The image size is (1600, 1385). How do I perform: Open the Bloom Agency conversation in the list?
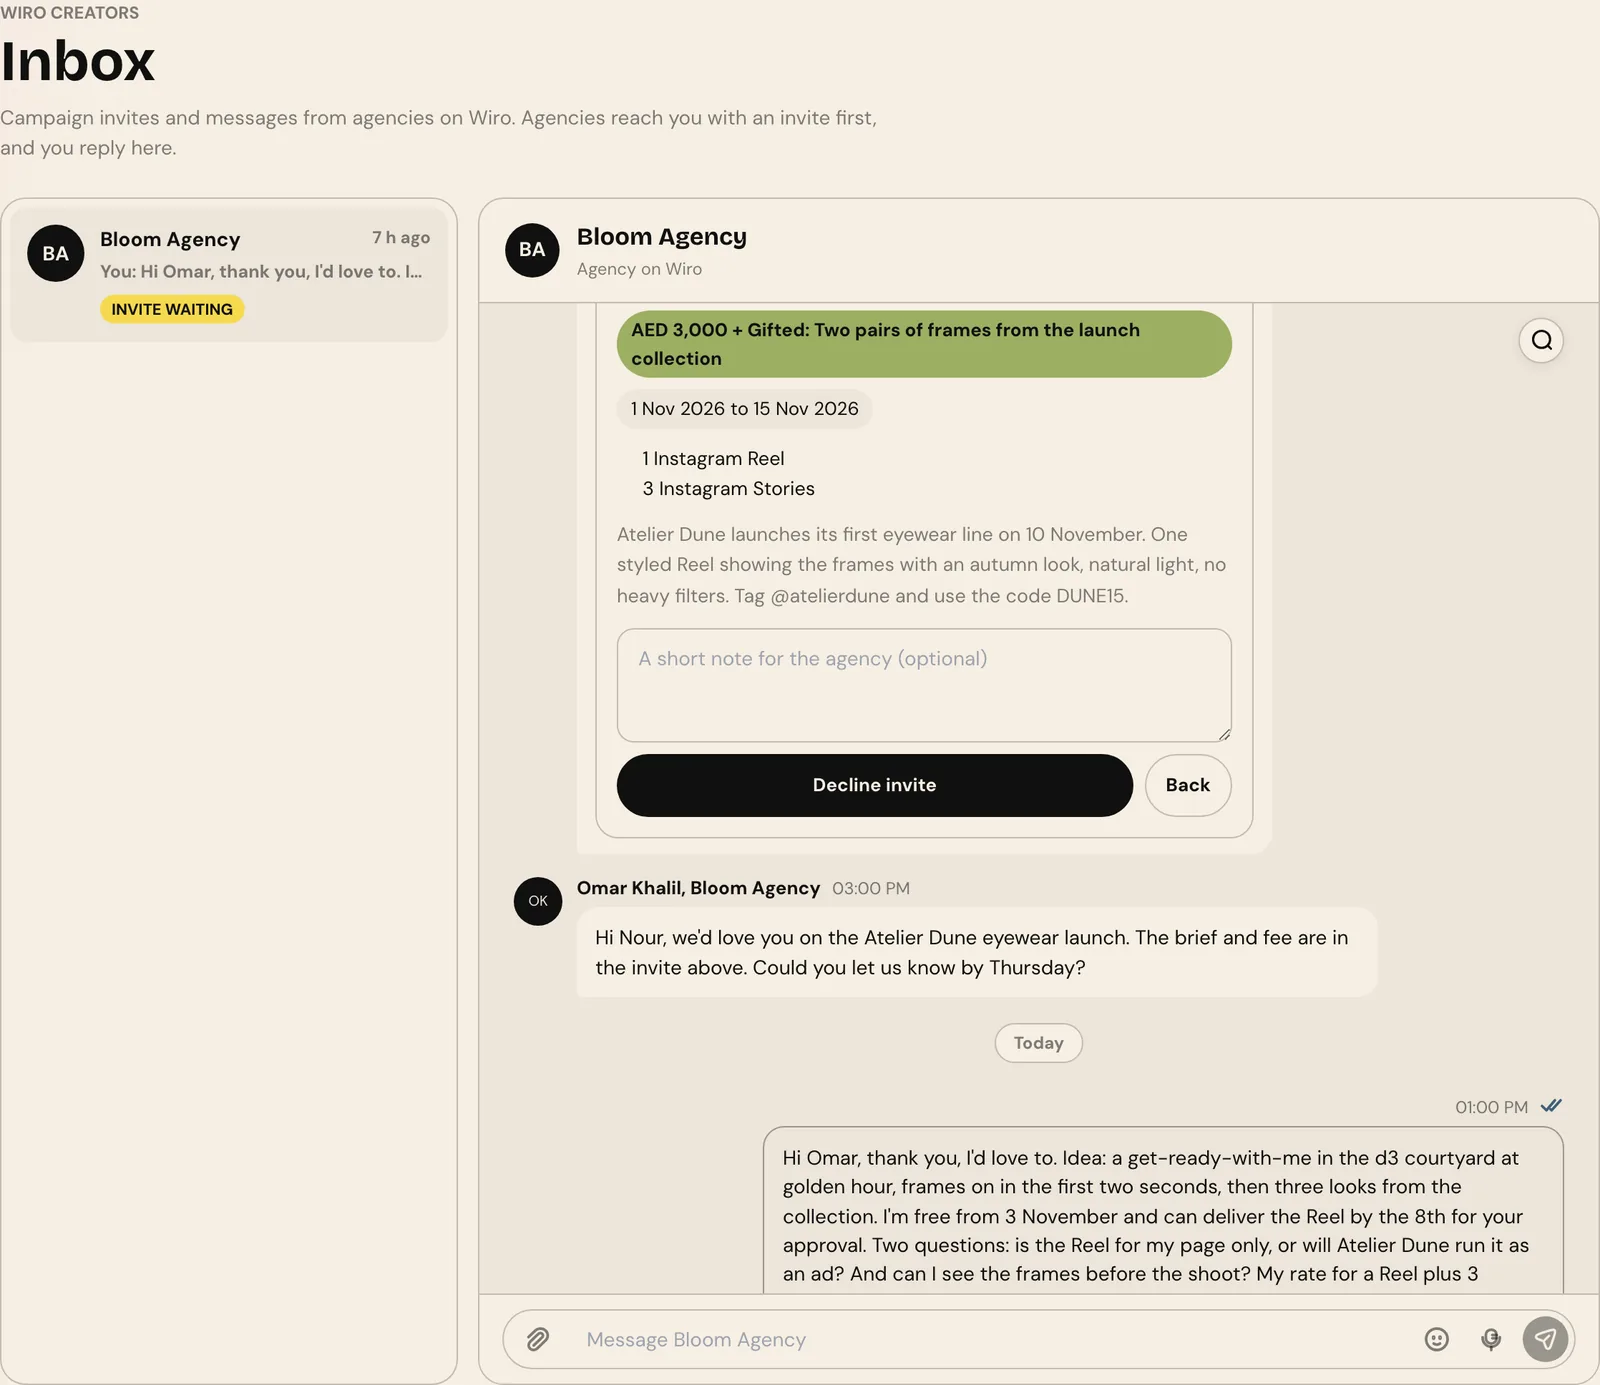click(x=229, y=275)
